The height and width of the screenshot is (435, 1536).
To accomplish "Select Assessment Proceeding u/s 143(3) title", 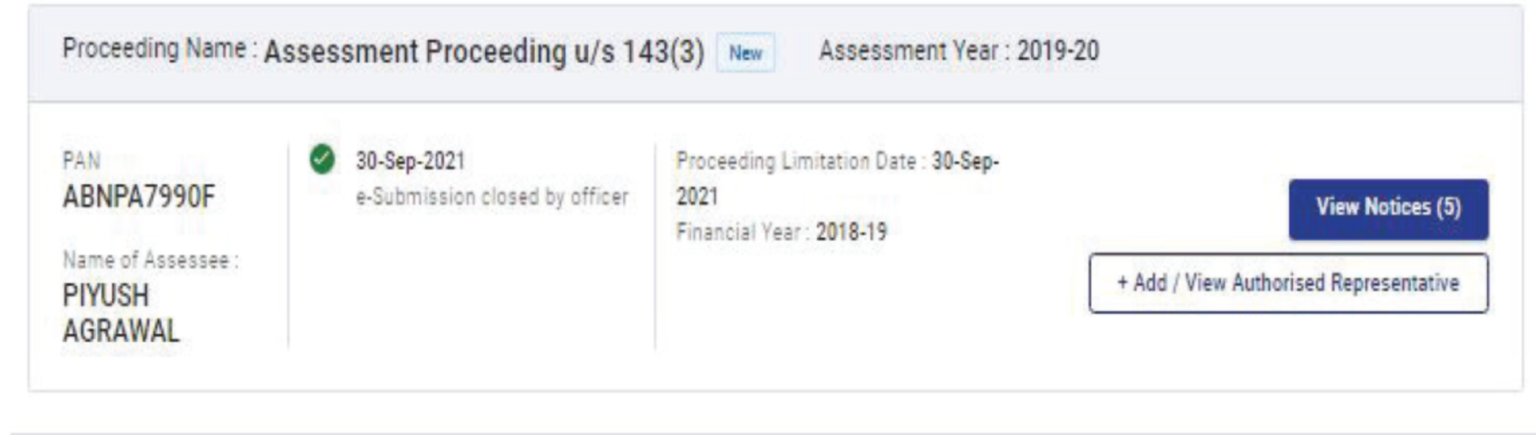I will click(484, 53).
